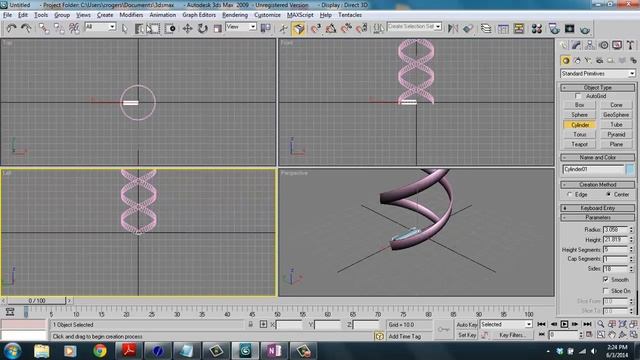The width and height of the screenshot is (640, 360).
Task: Collapse the Object Type rollout
Action: [598, 87]
